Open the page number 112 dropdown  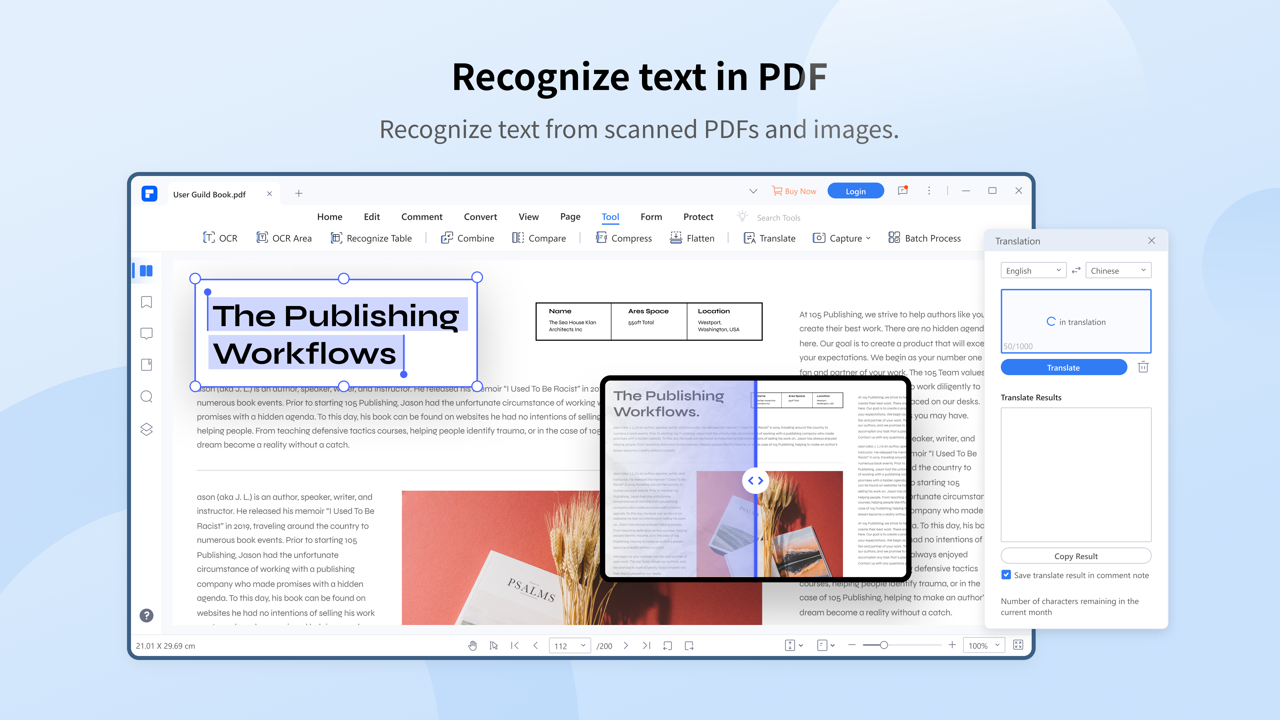click(569, 646)
